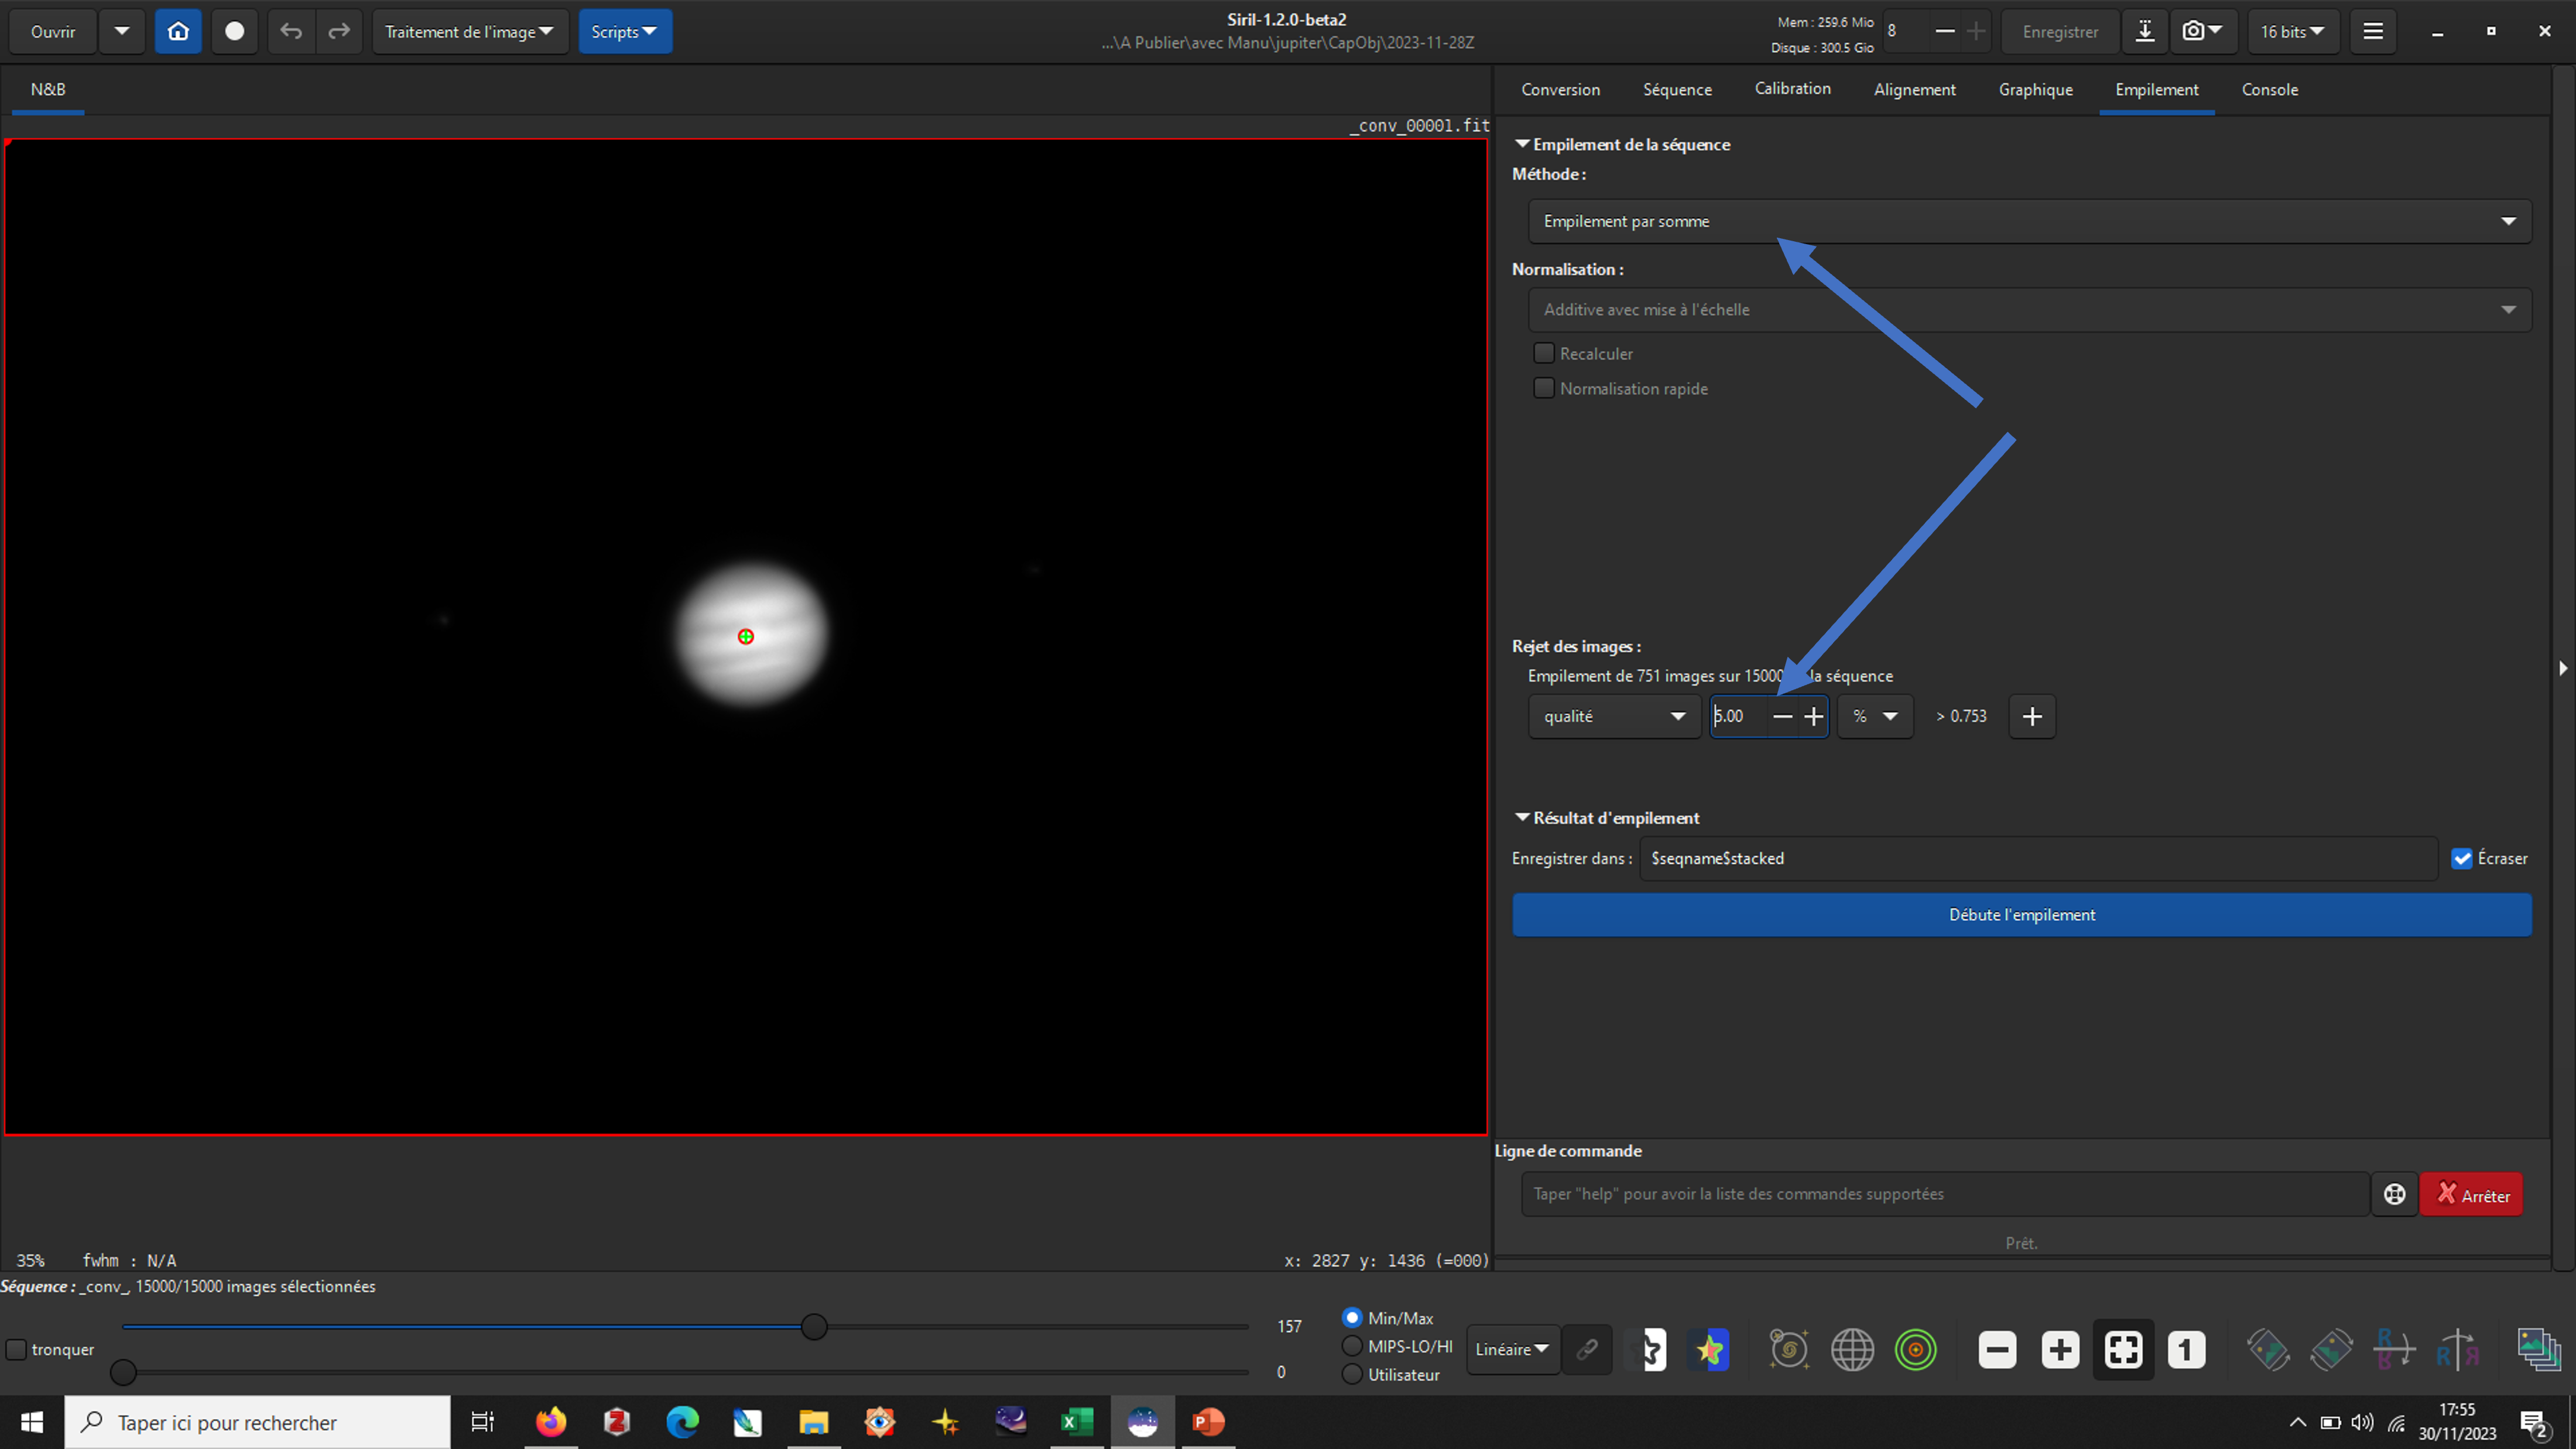2576x1449 pixels.
Task: Click the upper display cutoff slider handle
Action: (814, 1327)
